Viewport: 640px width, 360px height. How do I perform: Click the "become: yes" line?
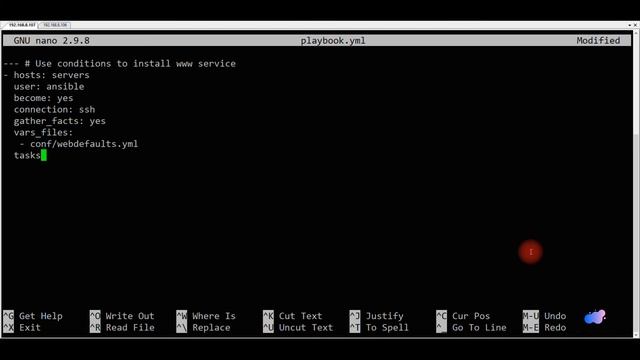coord(43,98)
